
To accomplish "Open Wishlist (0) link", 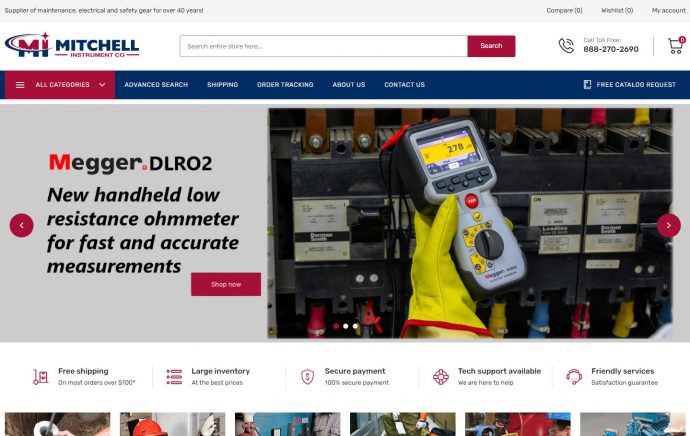I will click(617, 10).
